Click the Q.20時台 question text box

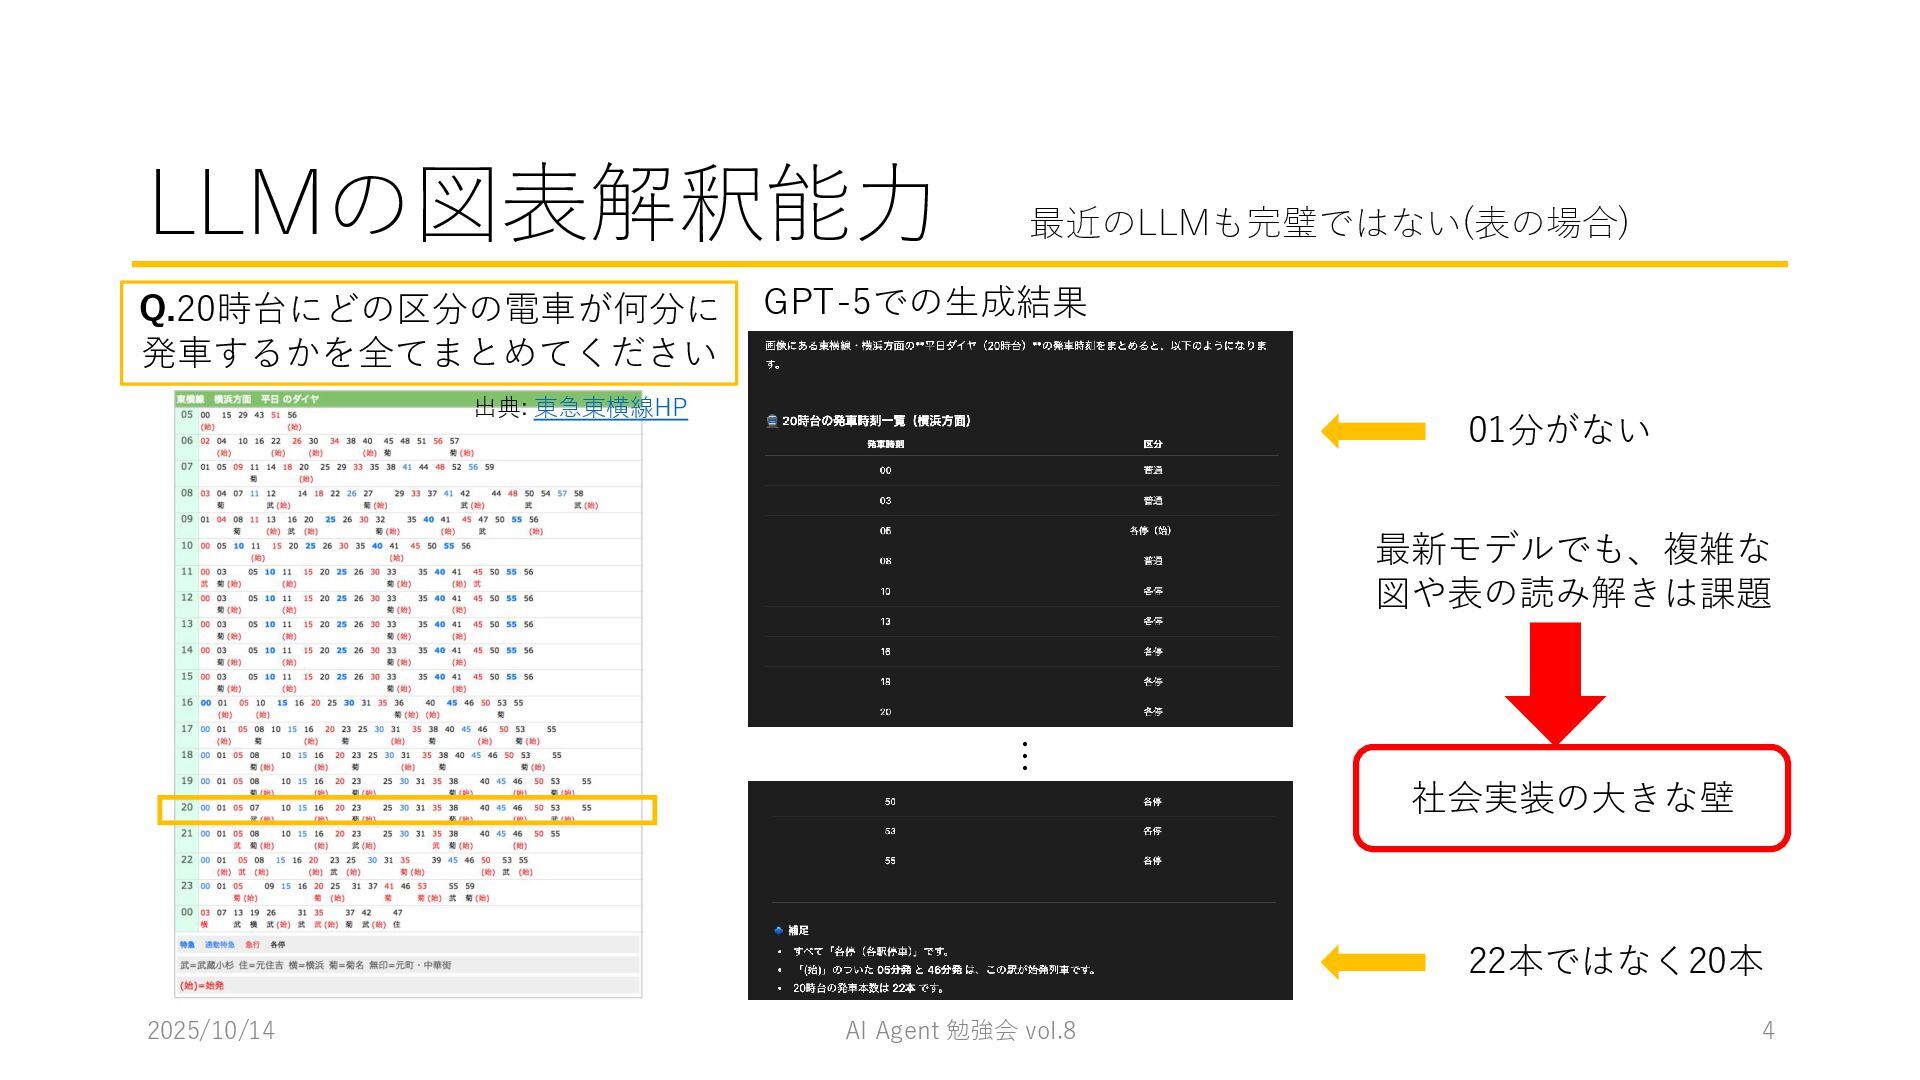429,332
